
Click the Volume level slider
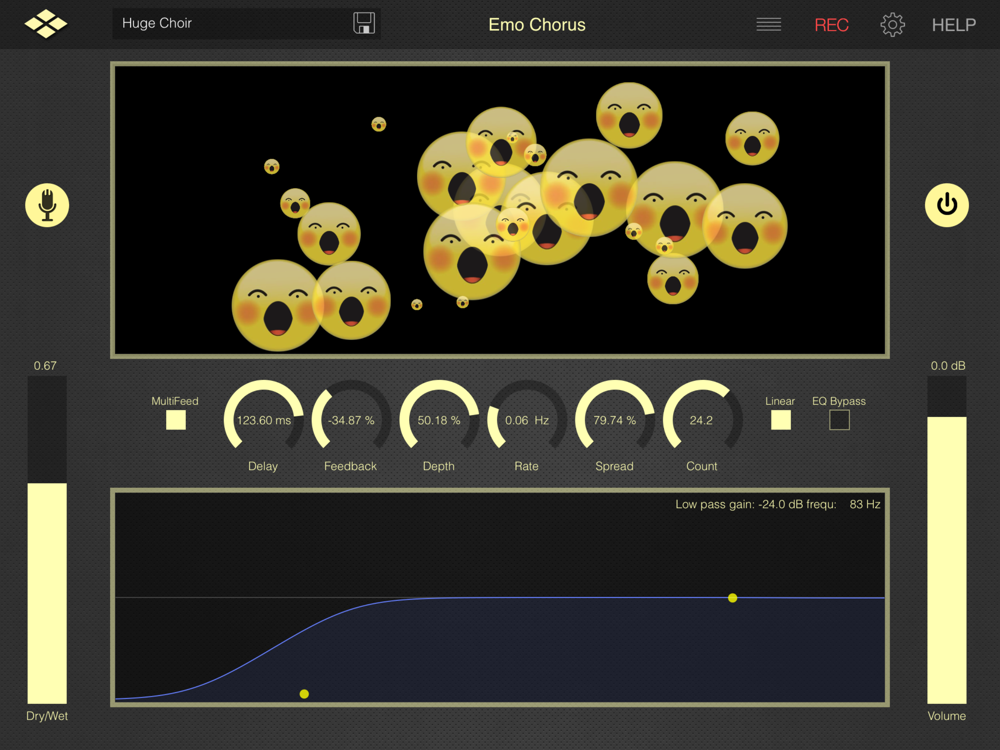click(947, 540)
